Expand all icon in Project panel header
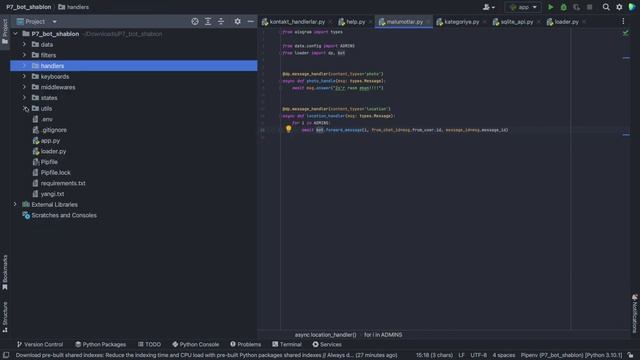The image size is (640, 360). [208, 22]
